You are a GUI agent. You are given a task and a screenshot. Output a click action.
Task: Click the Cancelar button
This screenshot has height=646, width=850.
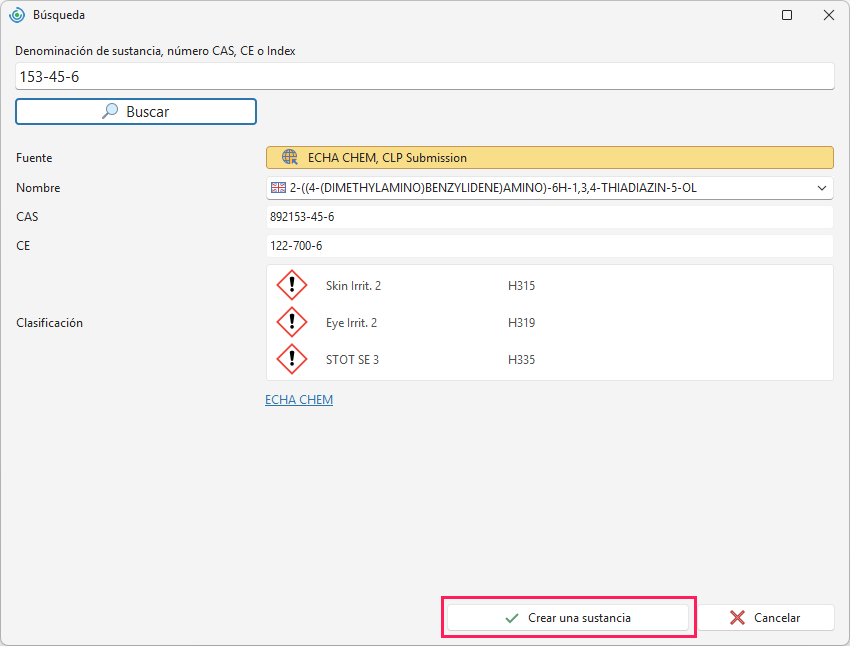[x=765, y=618]
